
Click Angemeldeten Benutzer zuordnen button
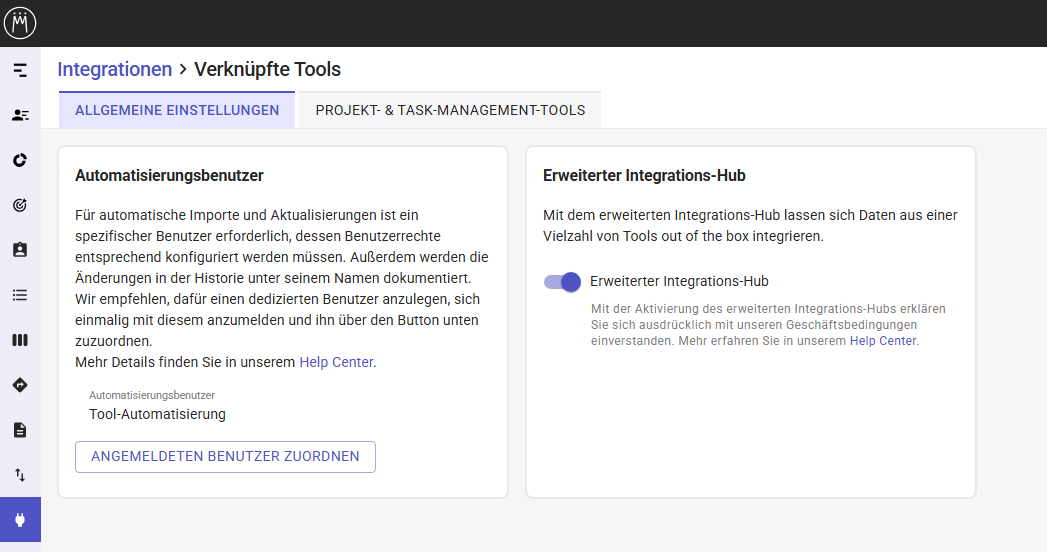(225, 457)
